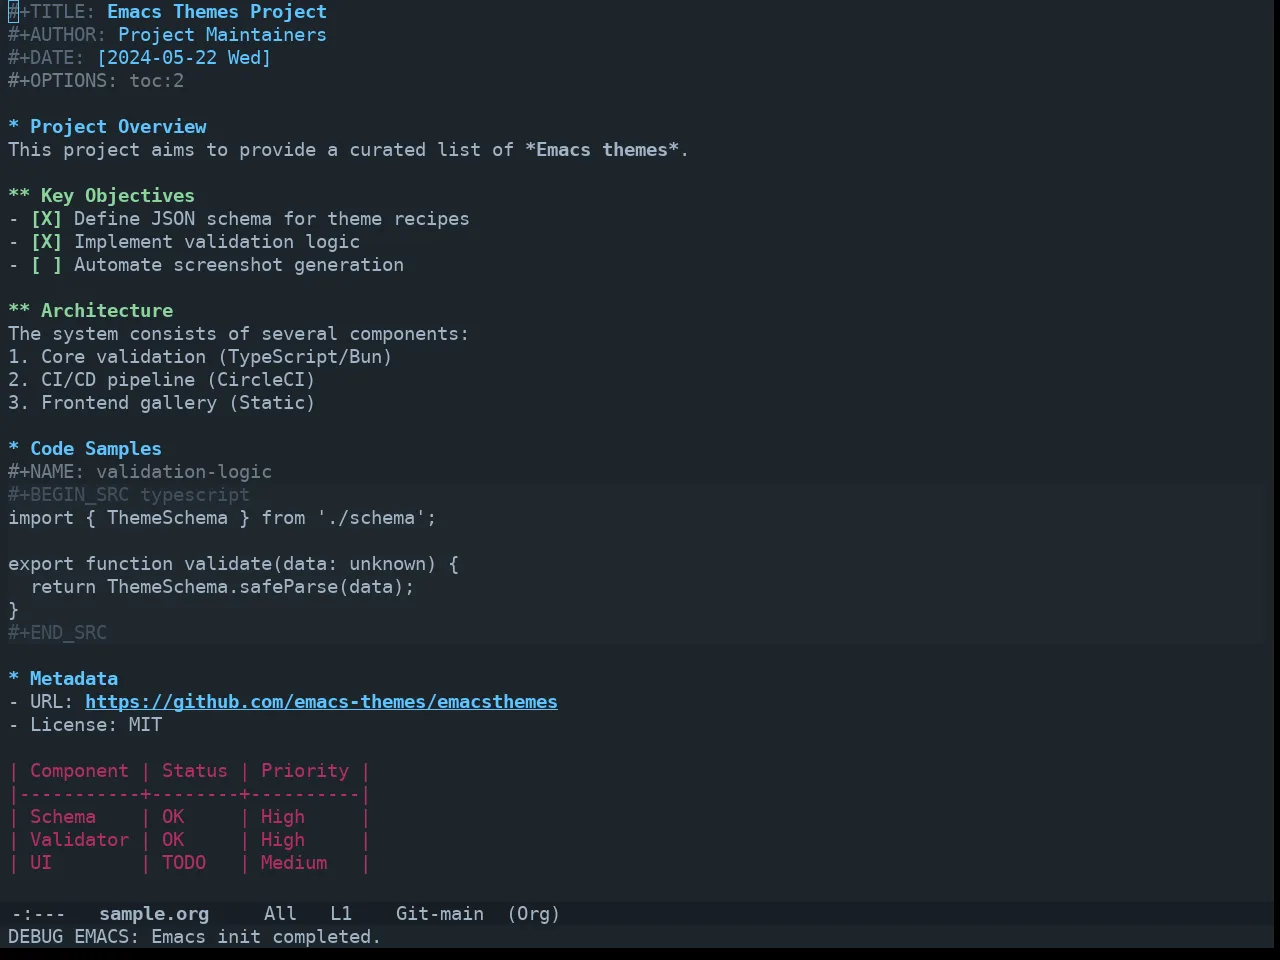Click the mode line status dashes indicator

(38, 914)
